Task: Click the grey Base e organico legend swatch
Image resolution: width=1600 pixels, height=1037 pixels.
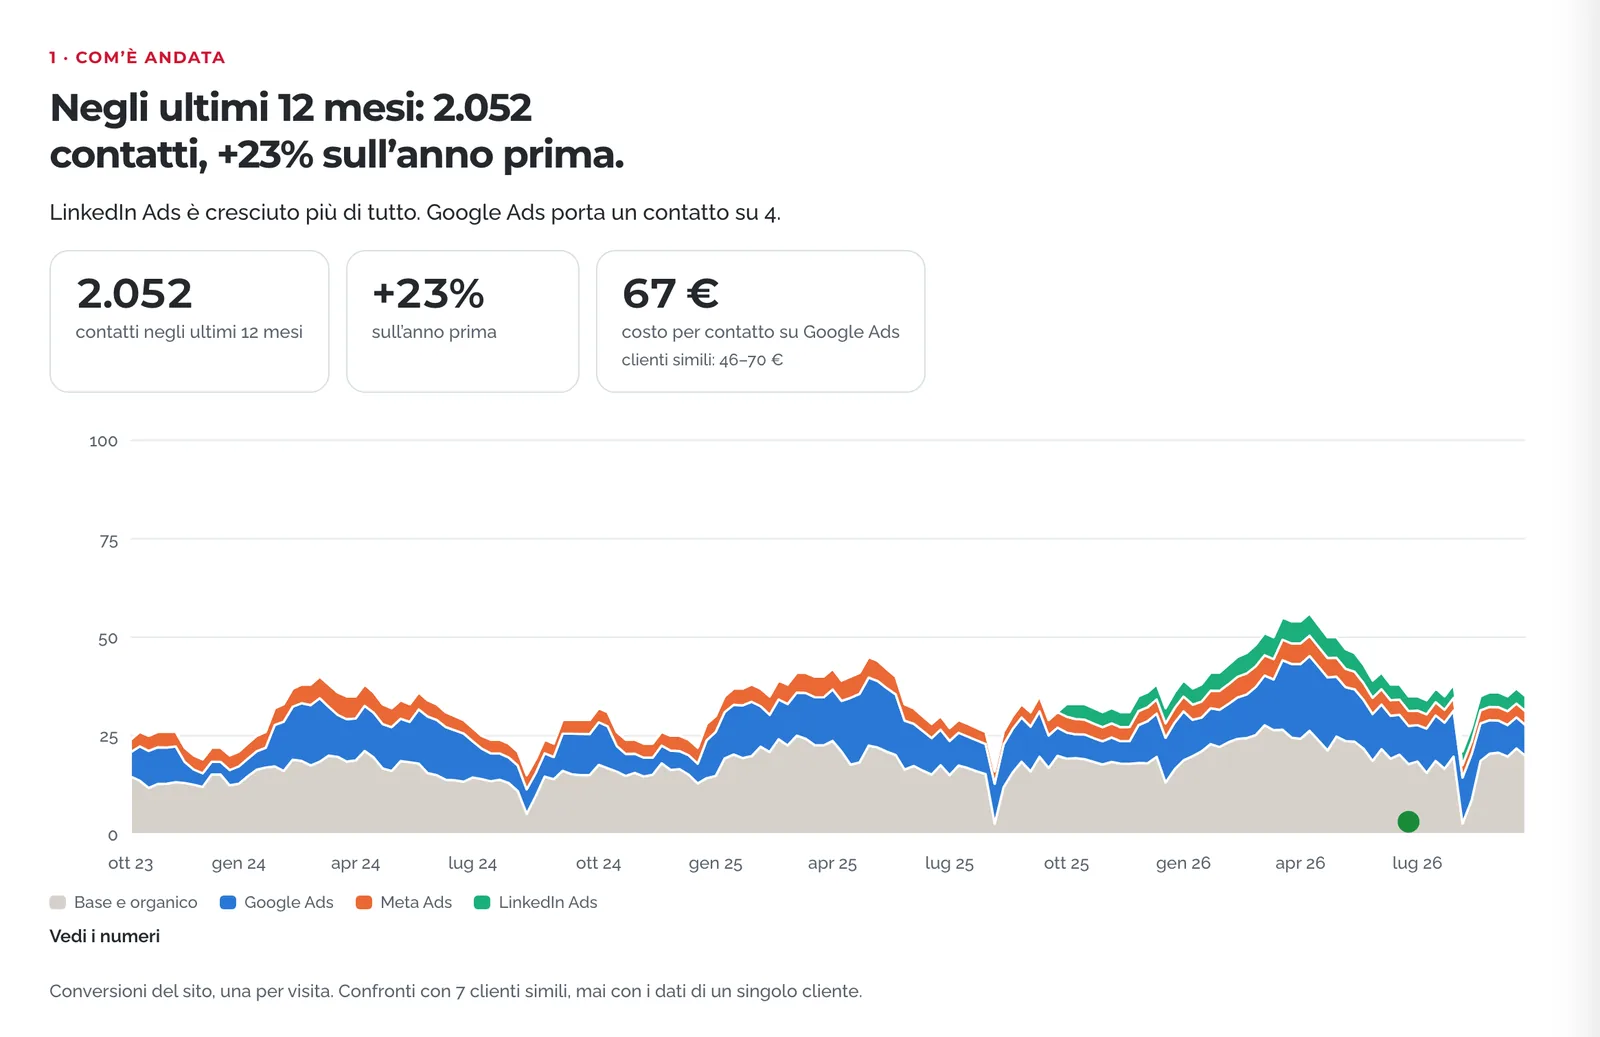Action: 58,902
